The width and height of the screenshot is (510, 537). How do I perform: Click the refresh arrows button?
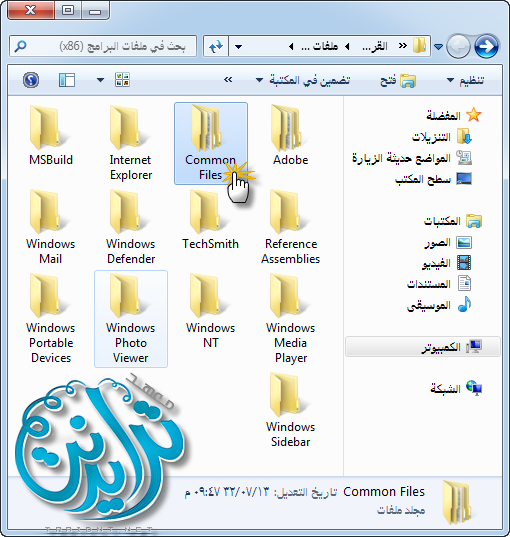click(216, 46)
